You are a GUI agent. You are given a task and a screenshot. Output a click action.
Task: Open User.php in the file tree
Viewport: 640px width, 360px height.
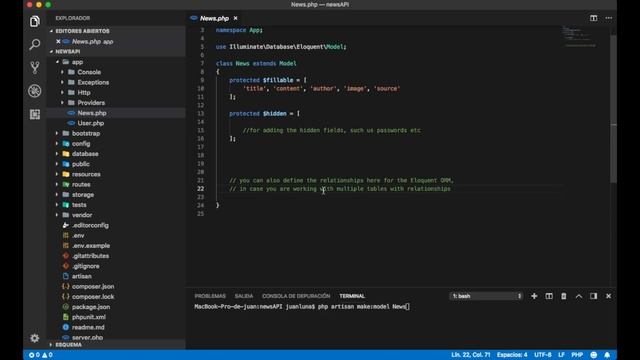(91, 123)
